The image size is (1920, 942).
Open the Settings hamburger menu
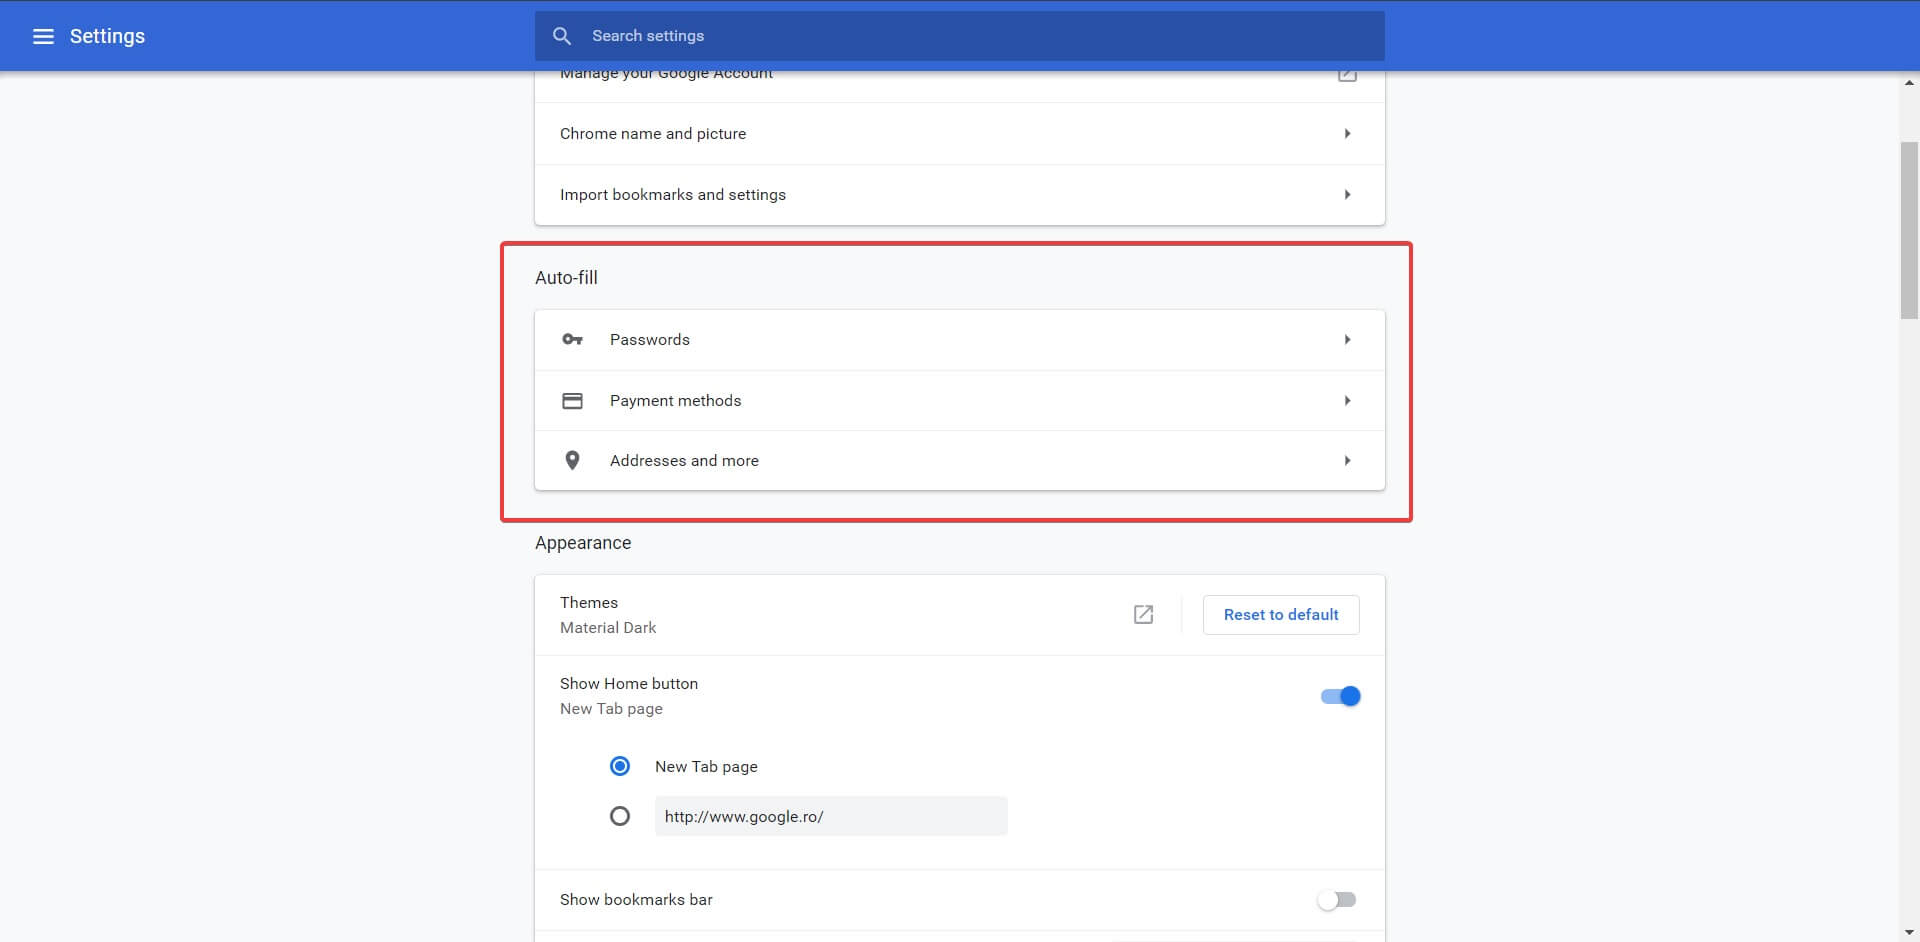click(43, 36)
